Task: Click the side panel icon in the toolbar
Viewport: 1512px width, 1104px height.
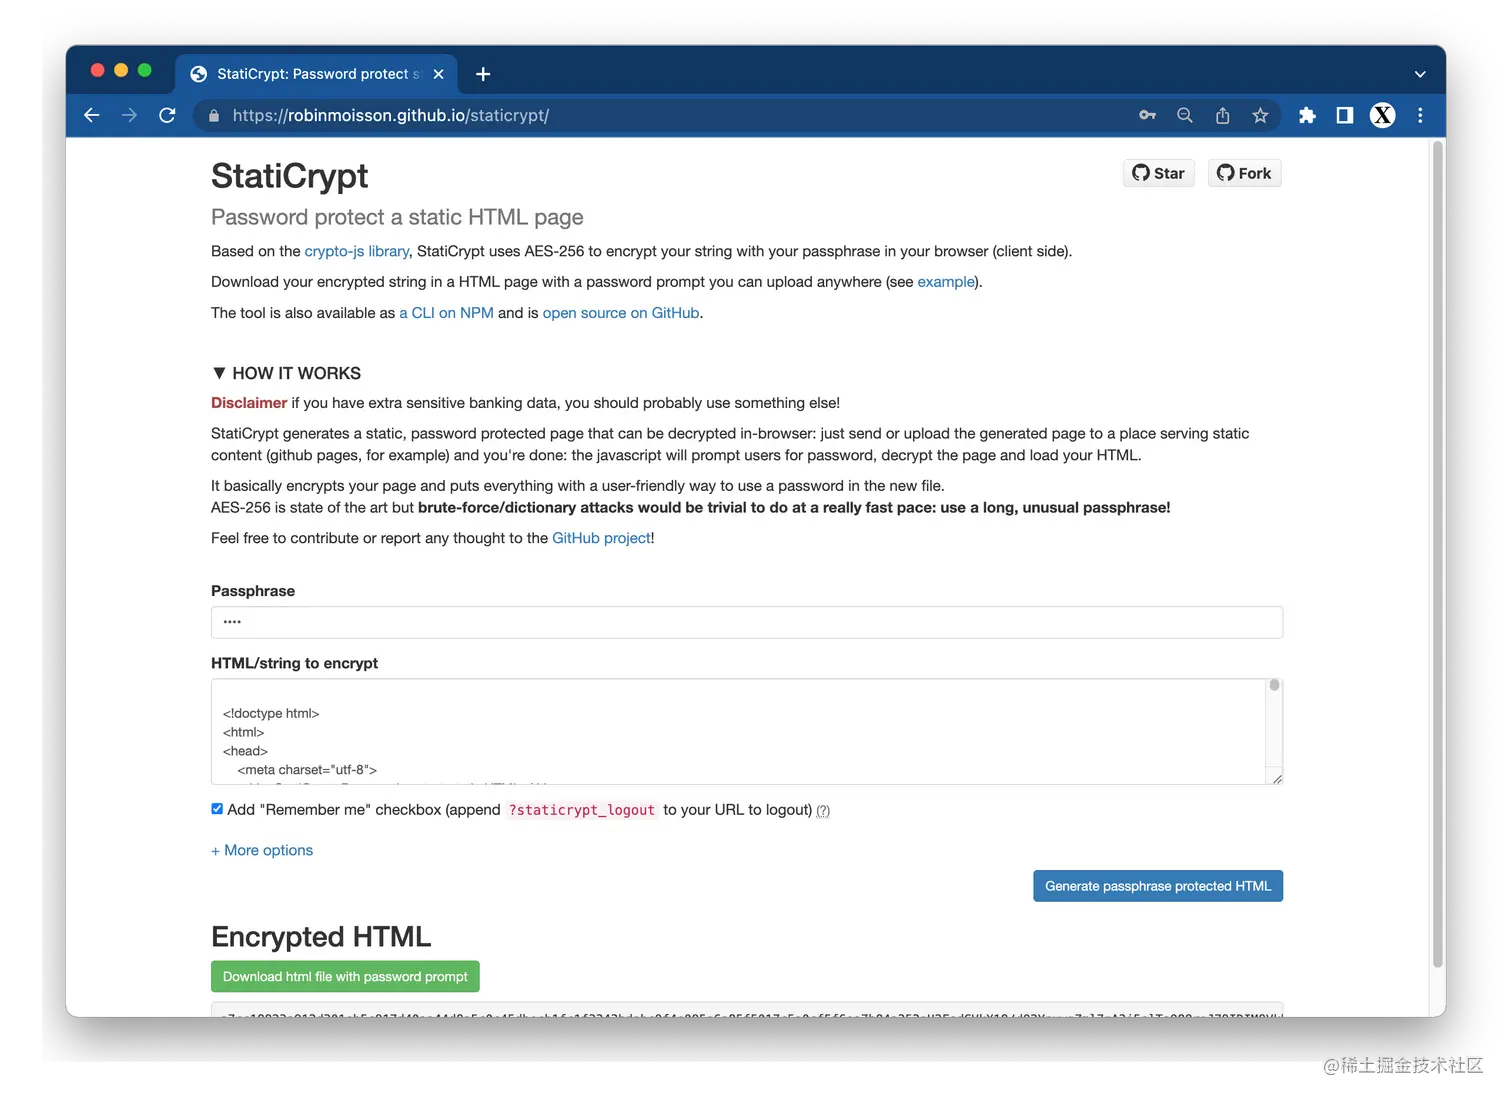Action: pyautogui.click(x=1344, y=115)
